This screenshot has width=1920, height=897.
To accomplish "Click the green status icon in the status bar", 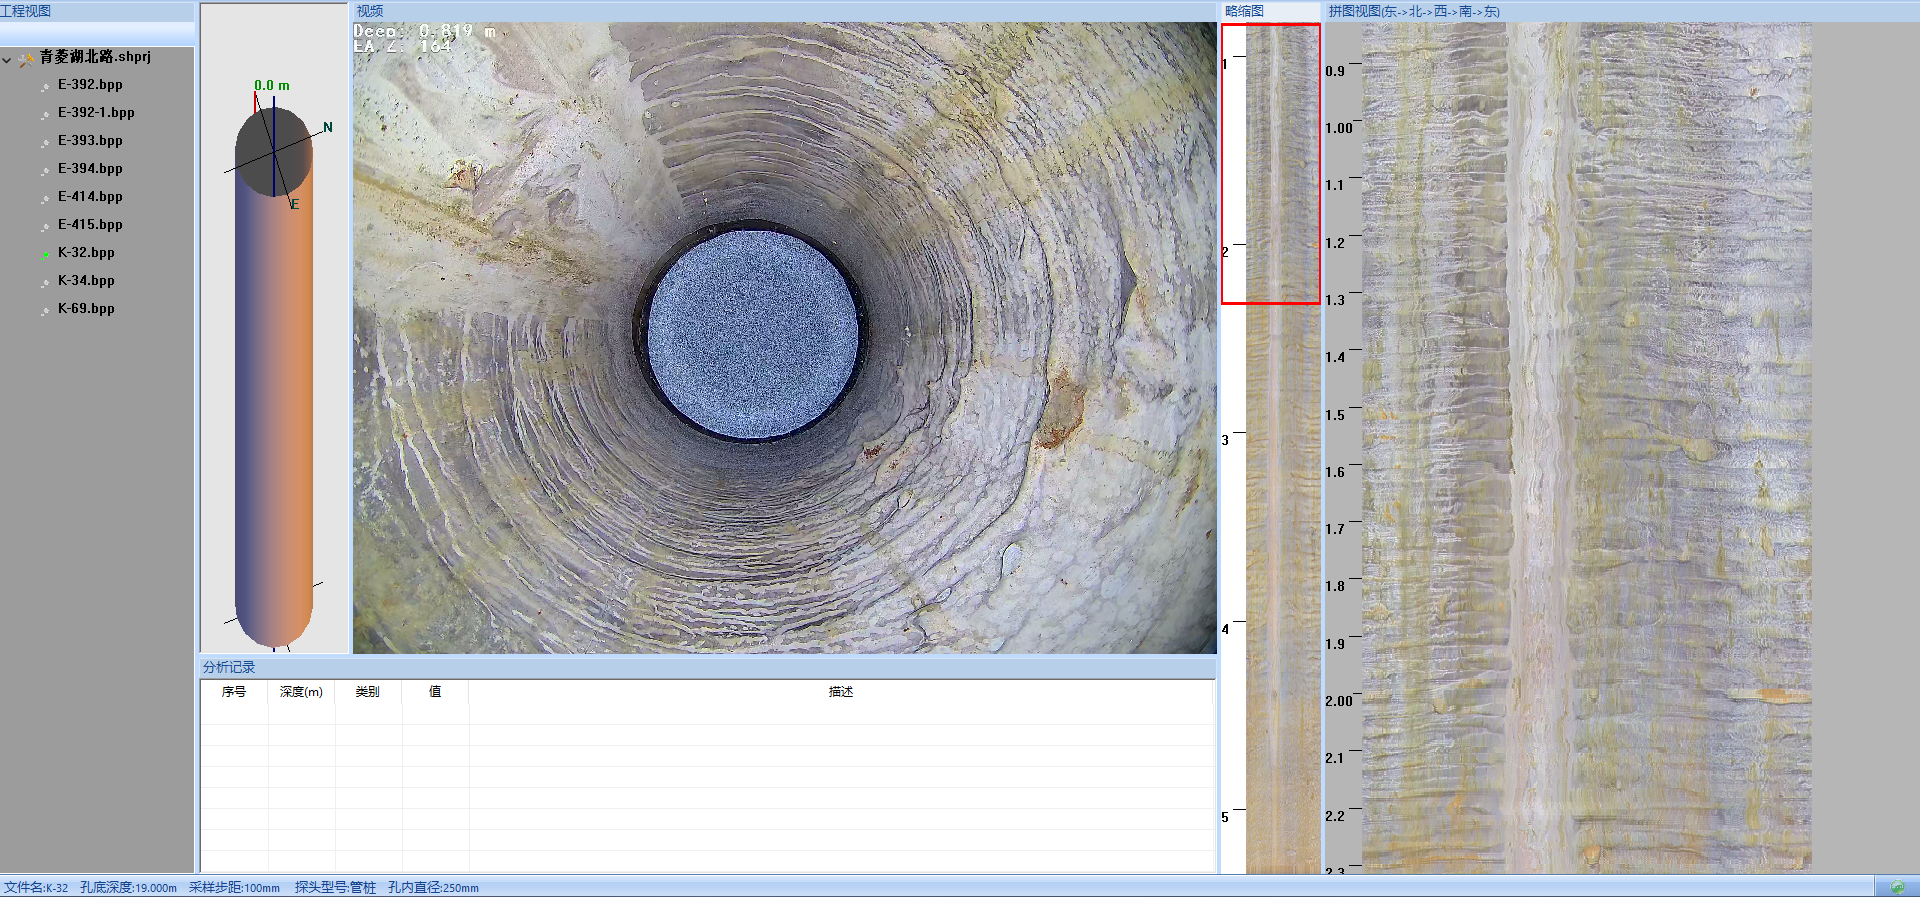I will [1897, 887].
